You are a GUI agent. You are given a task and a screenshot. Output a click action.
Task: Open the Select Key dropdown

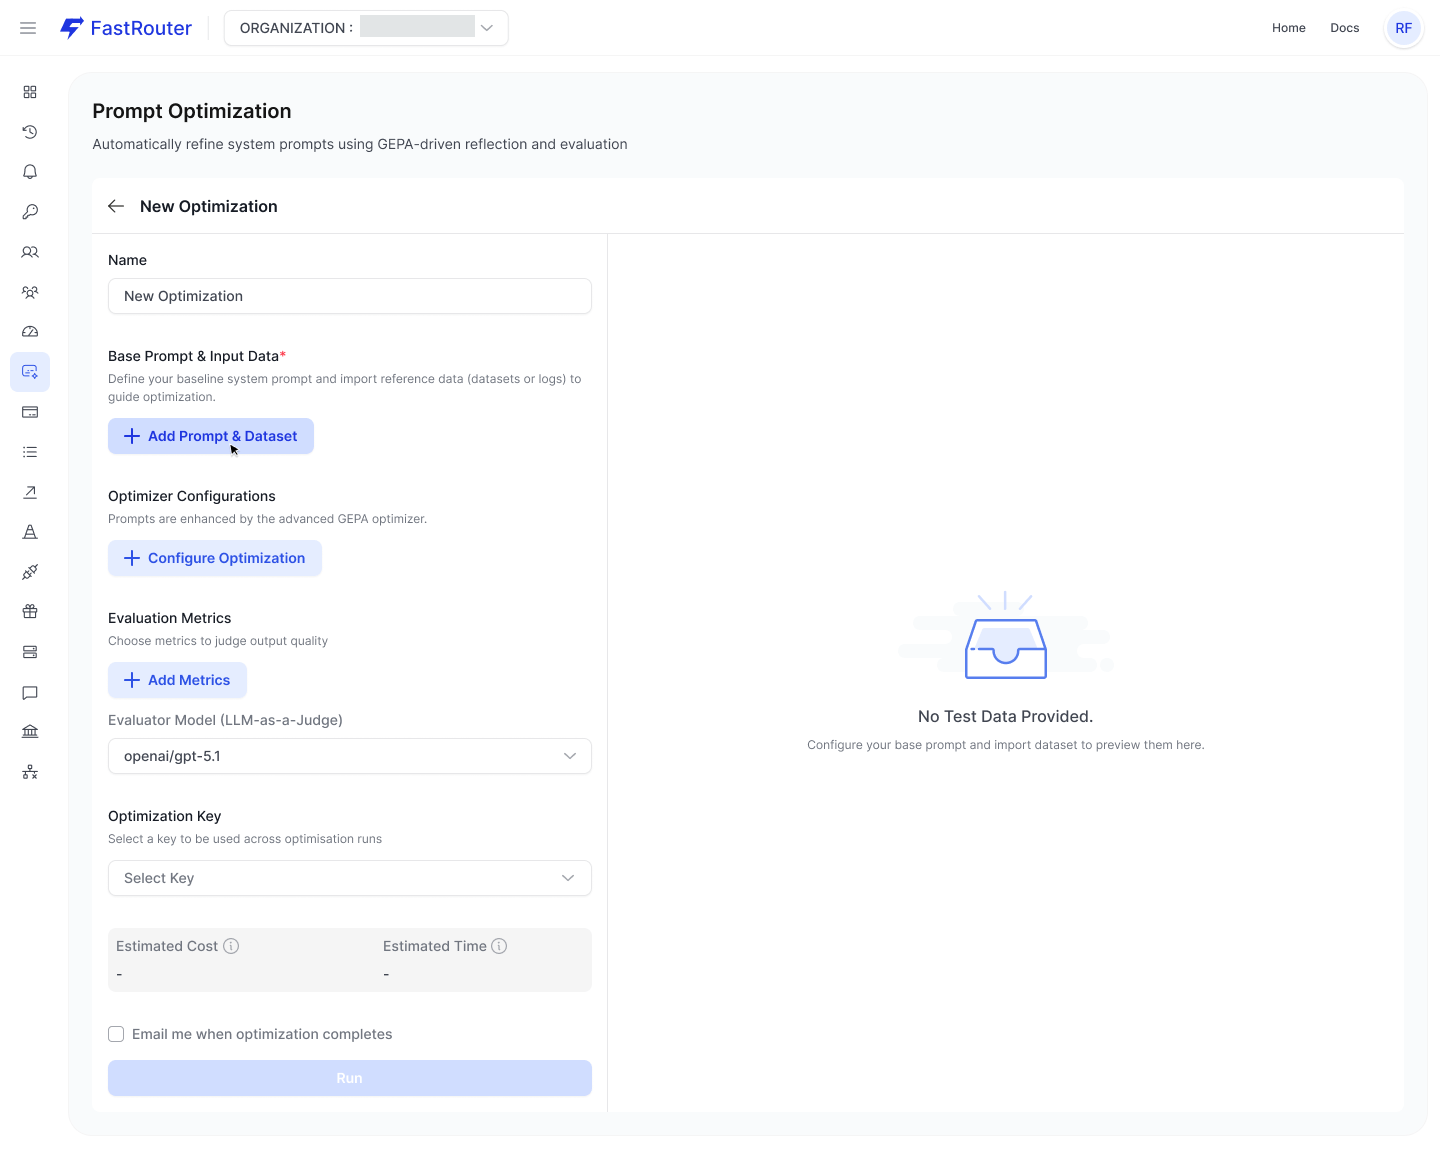click(x=350, y=878)
